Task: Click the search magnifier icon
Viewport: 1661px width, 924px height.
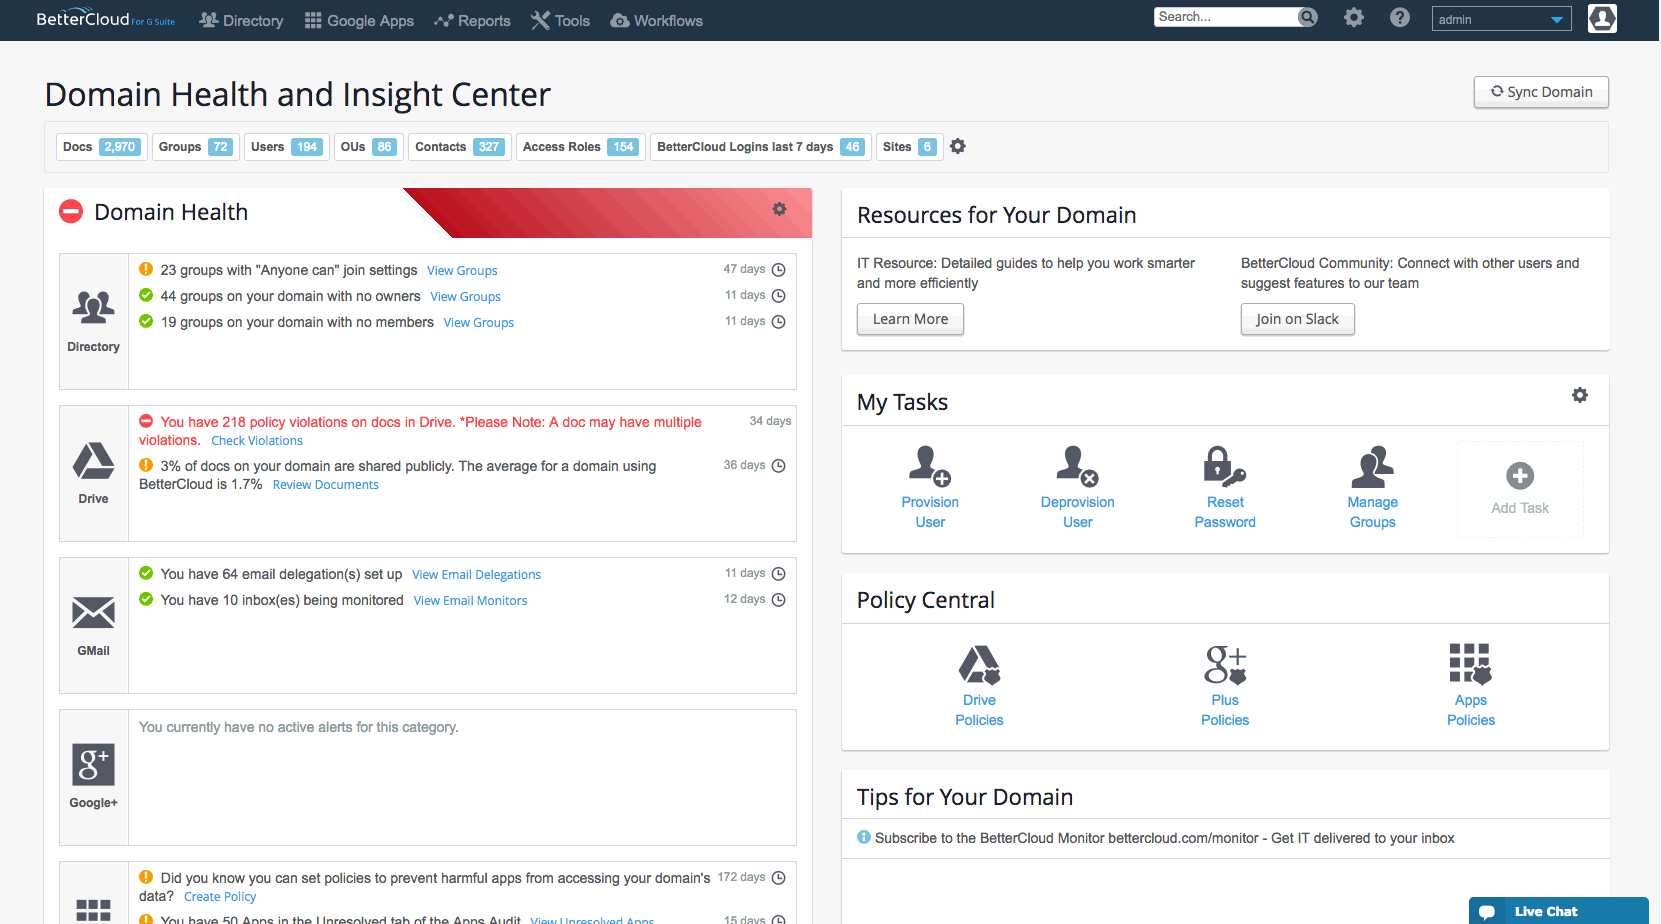Action: coord(1307,17)
